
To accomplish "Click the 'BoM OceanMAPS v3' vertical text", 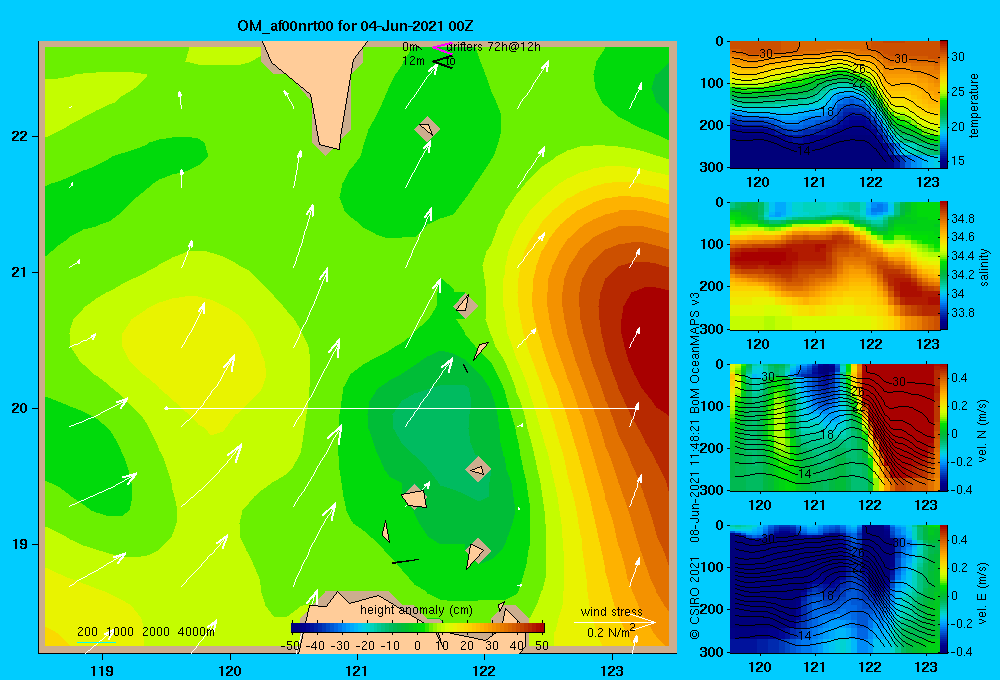I will coord(695,353).
